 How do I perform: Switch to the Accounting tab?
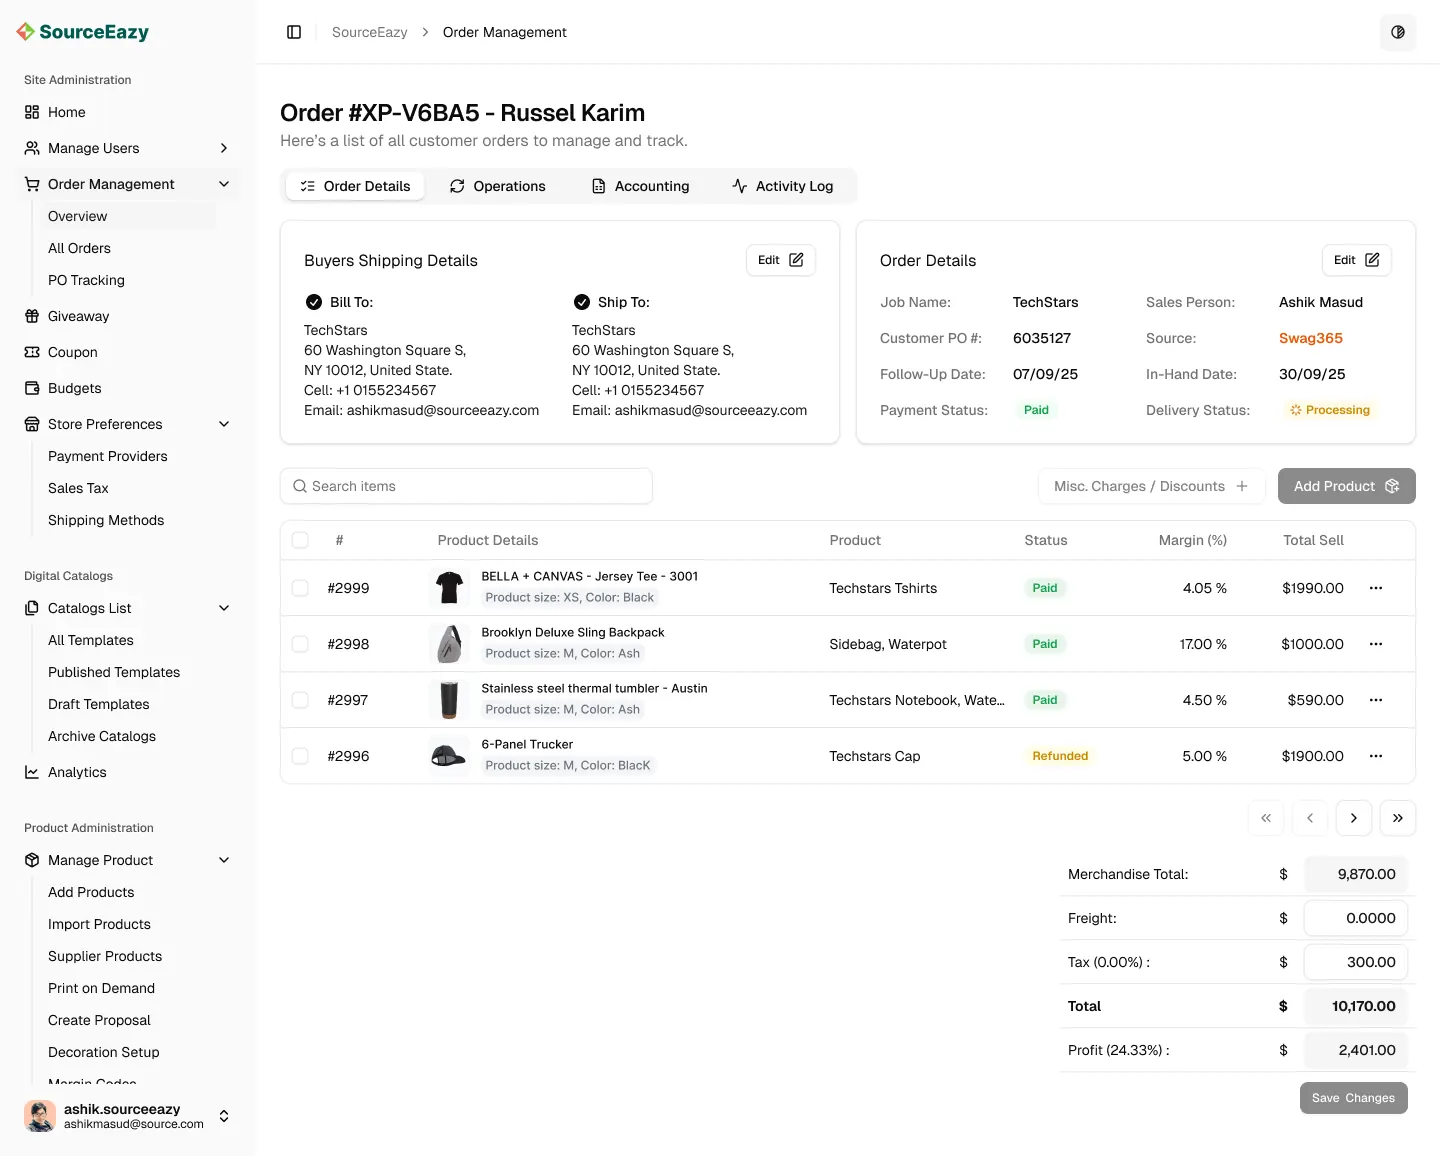[x=641, y=186]
